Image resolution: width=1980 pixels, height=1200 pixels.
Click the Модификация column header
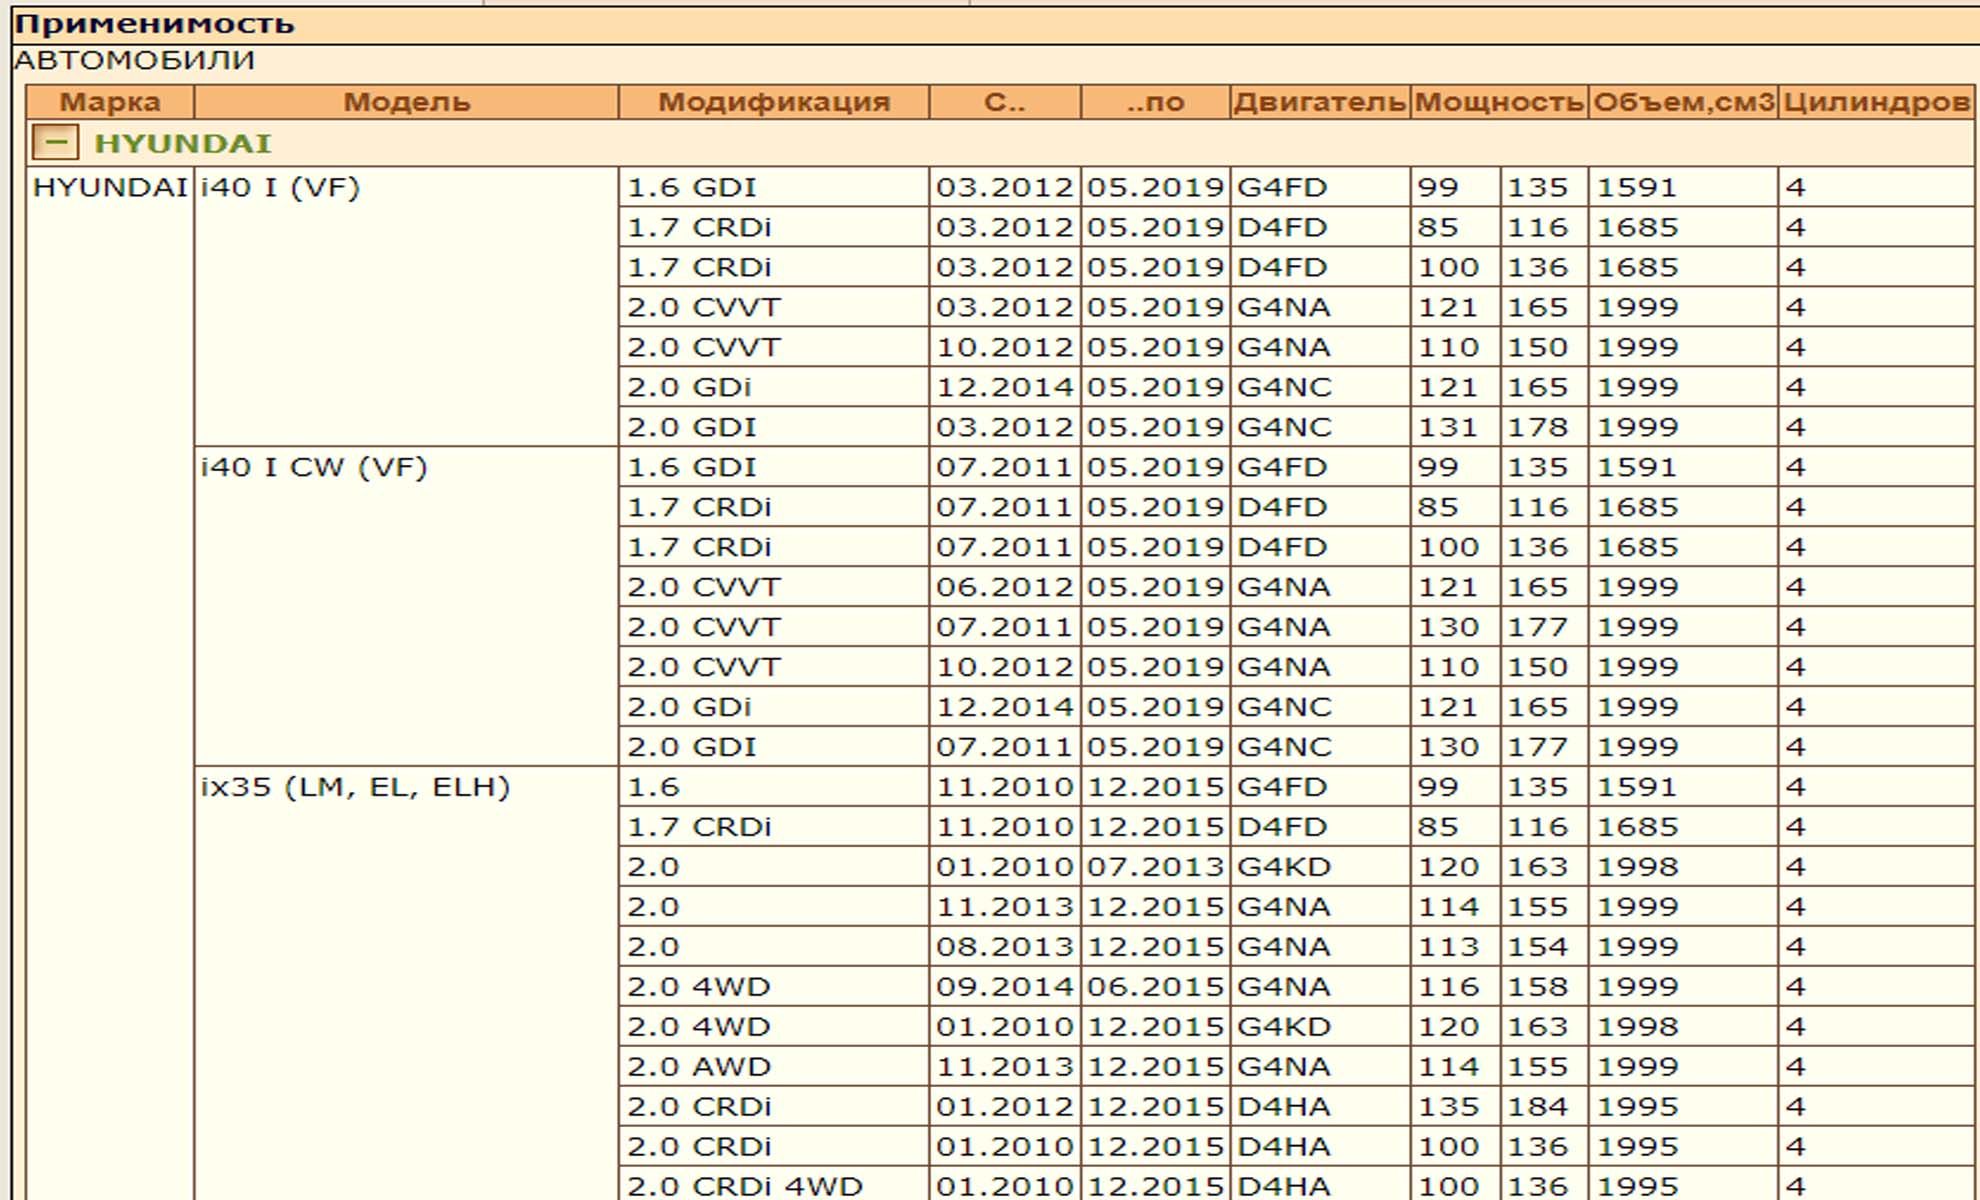pyautogui.click(x=773, y=102)
